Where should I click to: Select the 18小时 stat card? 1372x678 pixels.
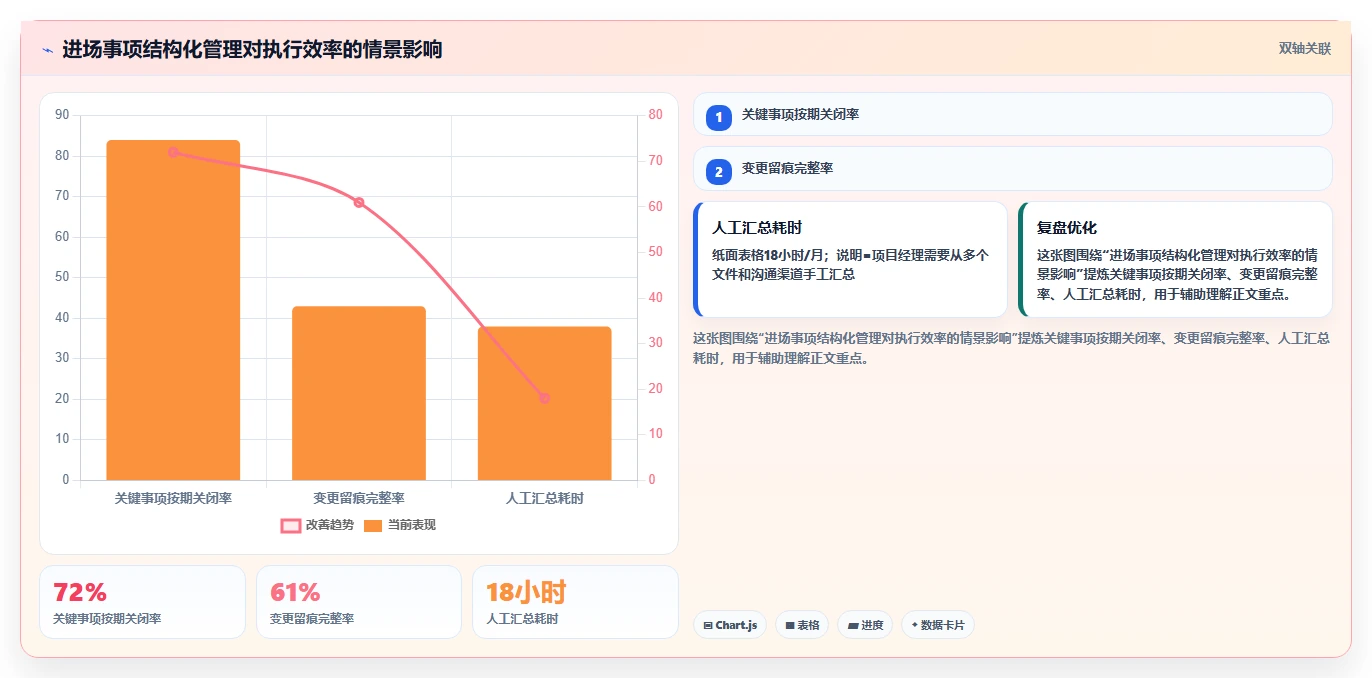click(575, 602)
